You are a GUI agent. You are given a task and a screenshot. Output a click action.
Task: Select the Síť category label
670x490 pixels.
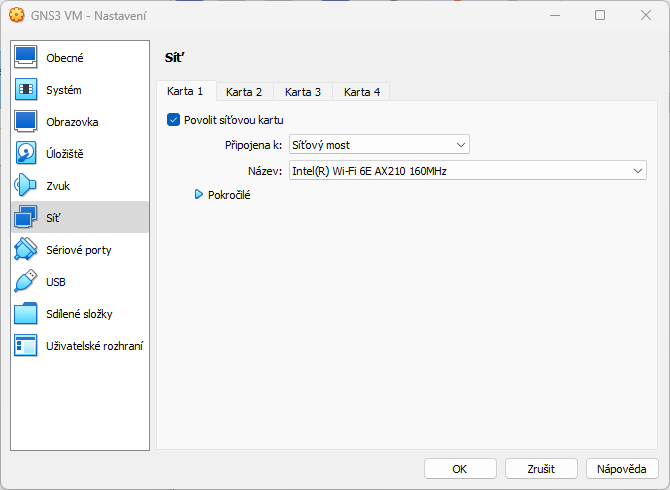pos(53,218)
